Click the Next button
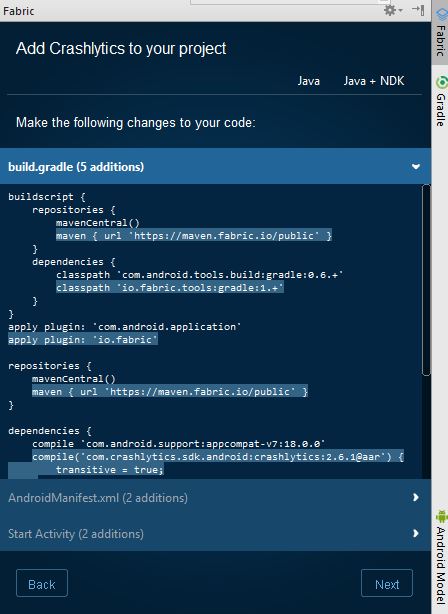Viewport: 448px width, 614px height. pos(387,583)
